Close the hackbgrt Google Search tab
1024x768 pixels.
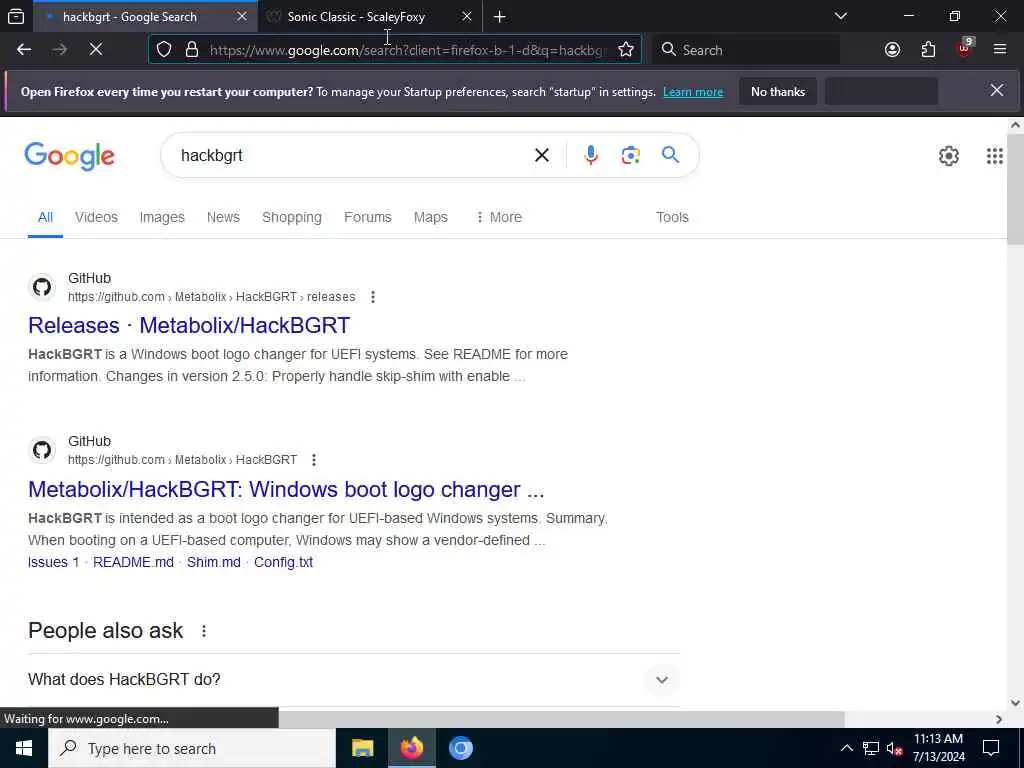(242, 16)
